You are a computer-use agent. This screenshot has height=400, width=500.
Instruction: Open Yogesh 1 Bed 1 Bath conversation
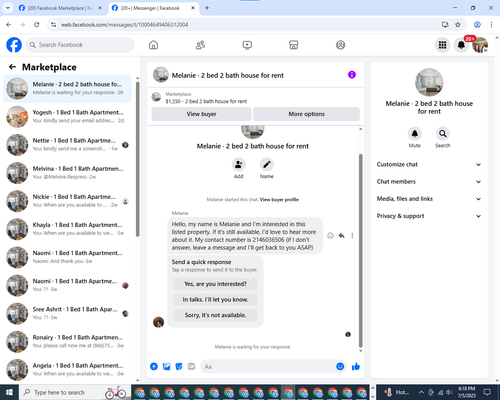(67, 117)
